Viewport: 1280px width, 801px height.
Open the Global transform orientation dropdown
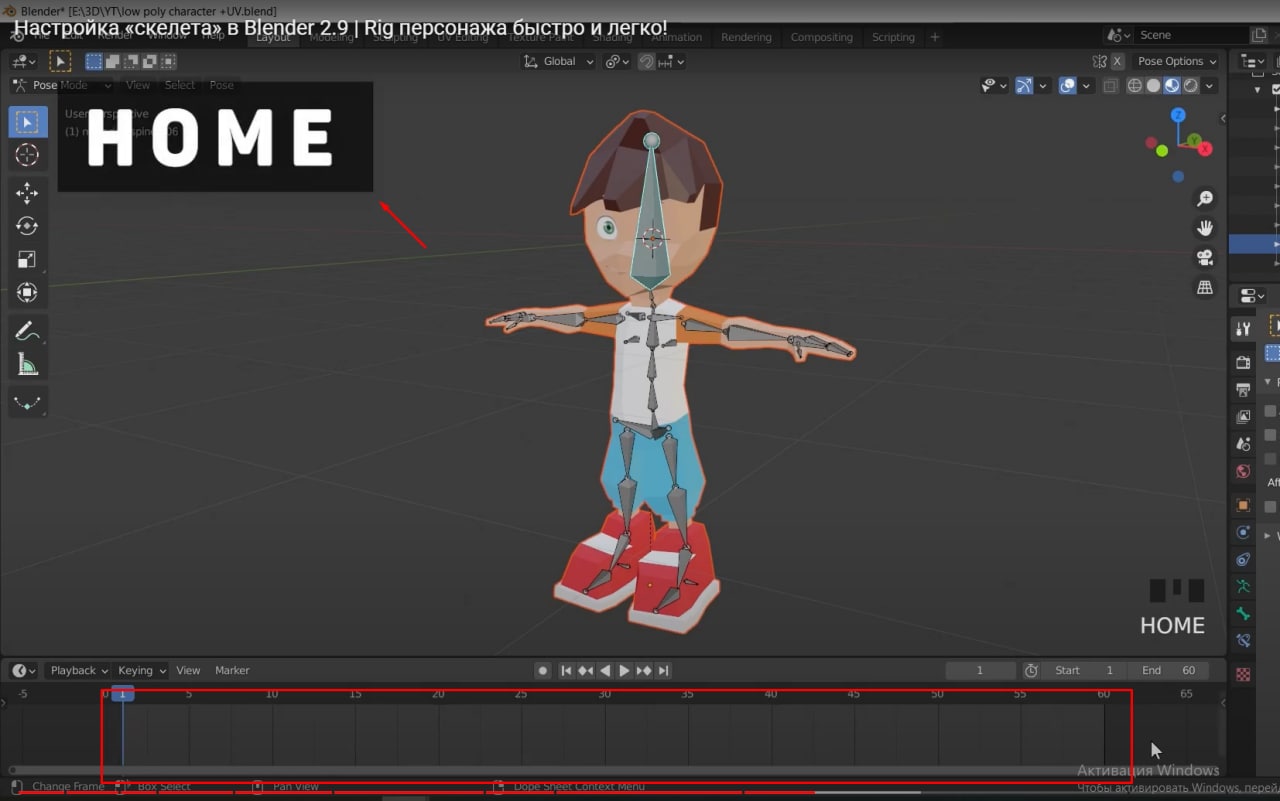[559, 61]
